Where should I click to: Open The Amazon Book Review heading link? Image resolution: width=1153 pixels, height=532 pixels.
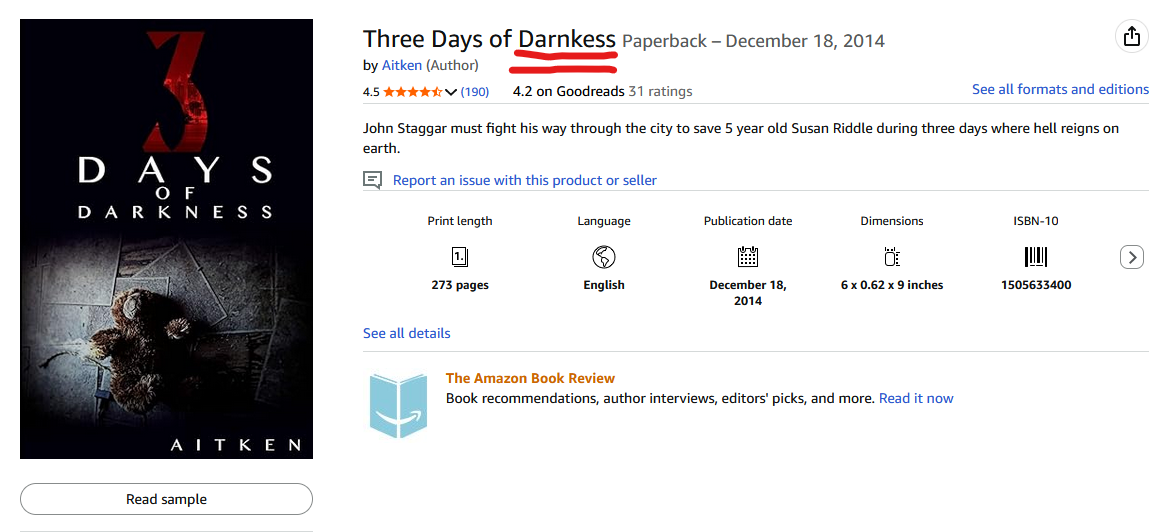click(x=530, y=378)
